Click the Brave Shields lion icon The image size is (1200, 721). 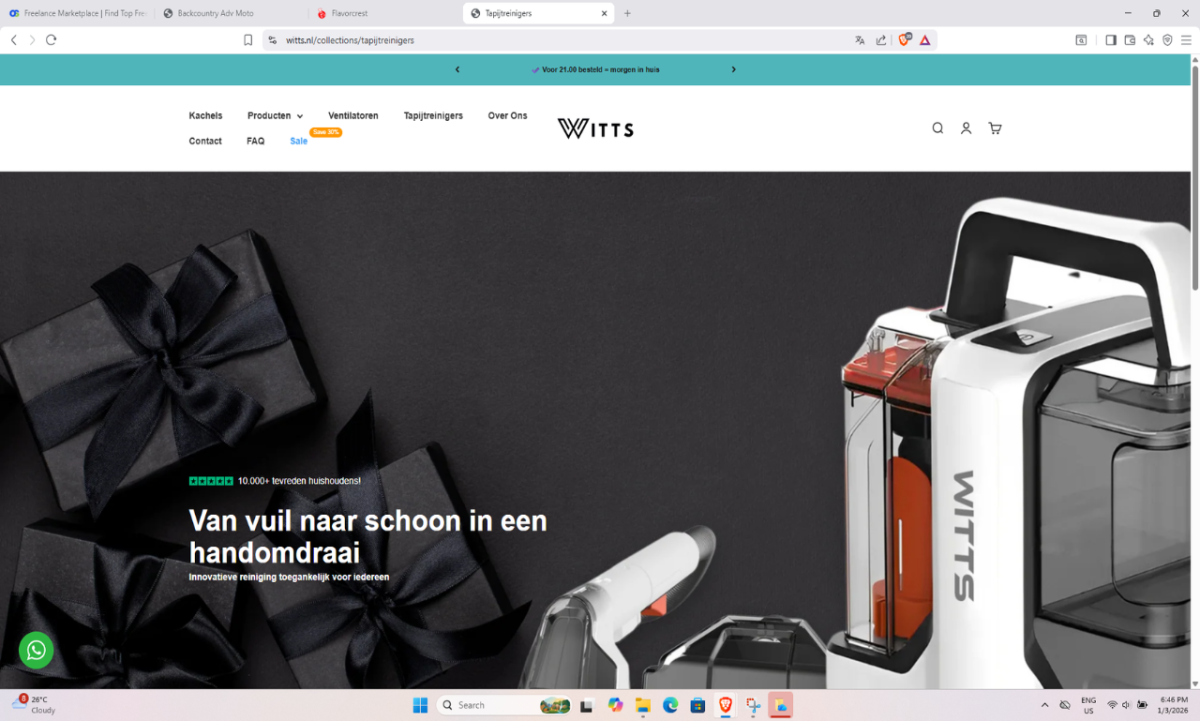click(x=904, y=40)
